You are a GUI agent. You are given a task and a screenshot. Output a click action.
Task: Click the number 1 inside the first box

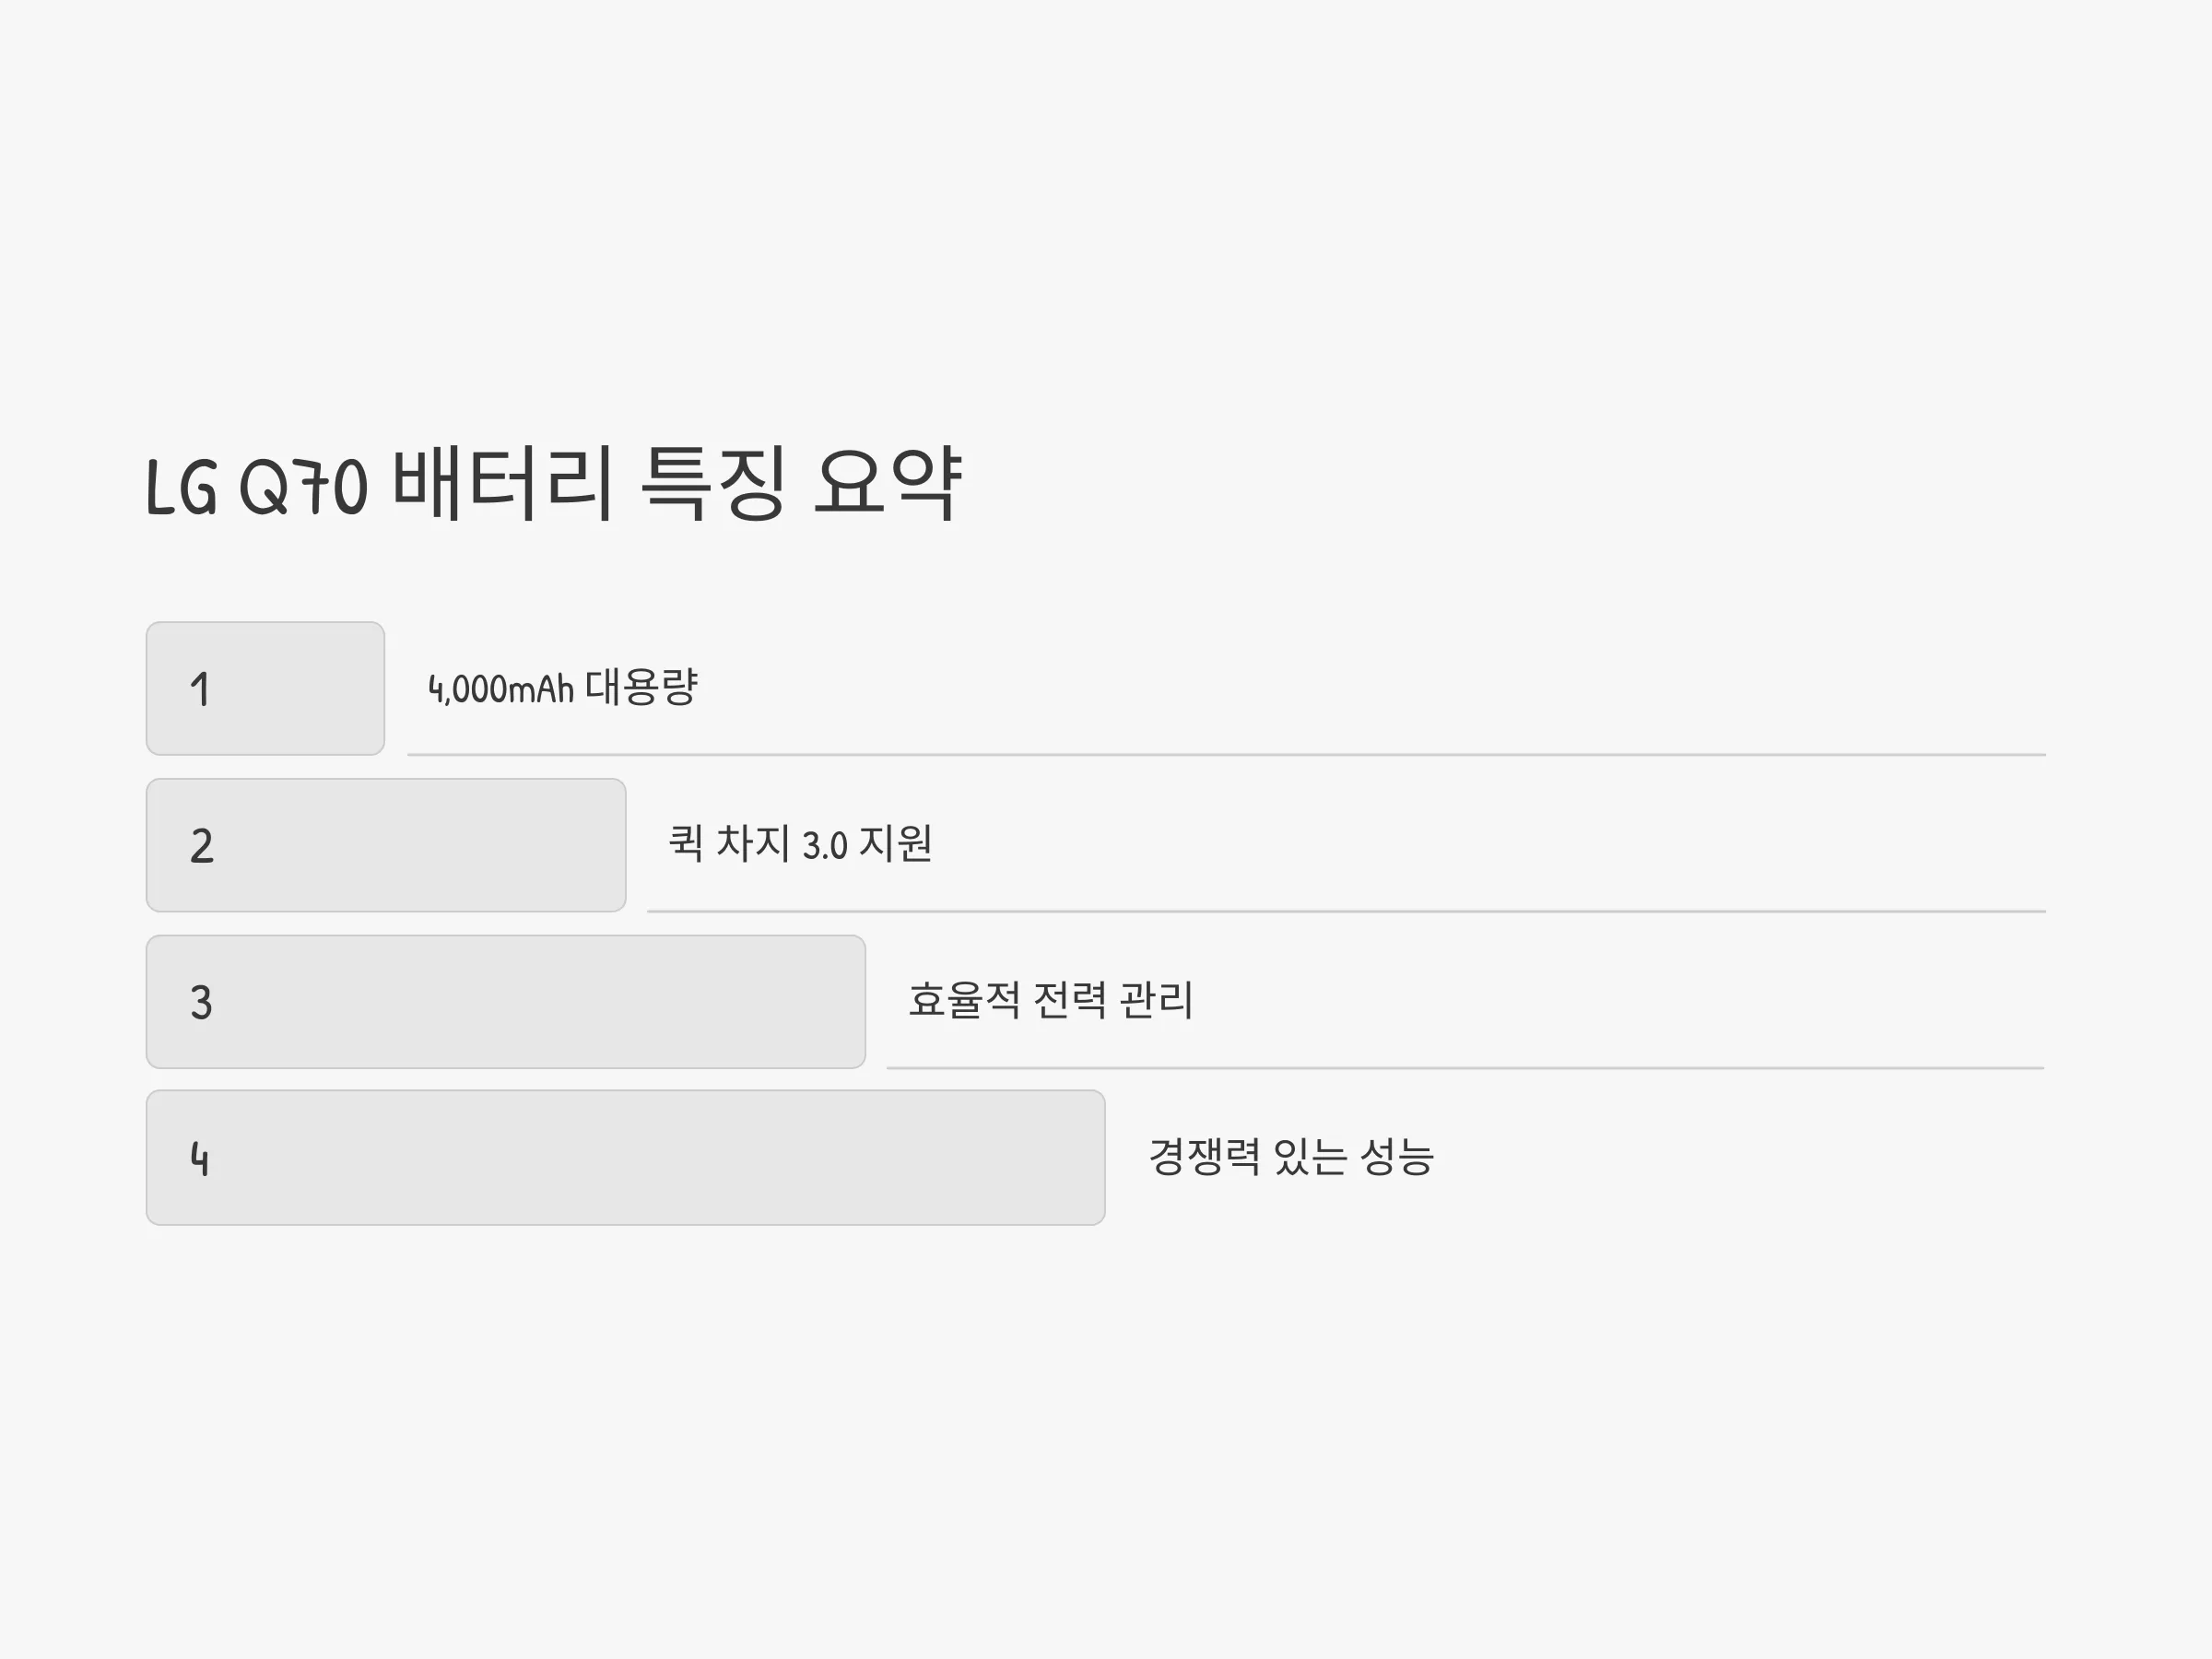coord(200,689)
